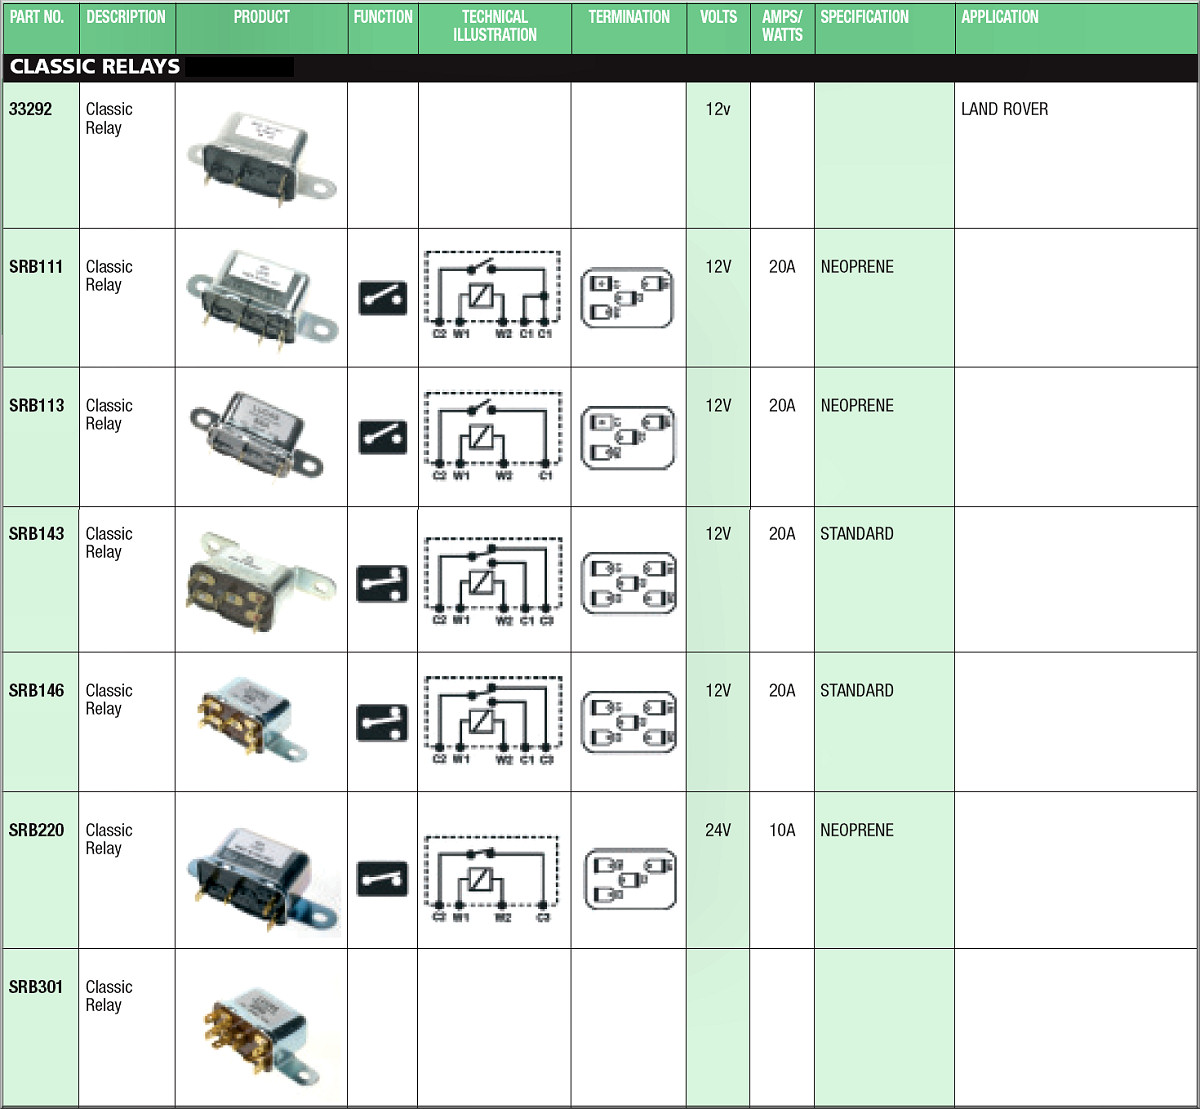Click the SRB146 function switch icon

[383, 723]
